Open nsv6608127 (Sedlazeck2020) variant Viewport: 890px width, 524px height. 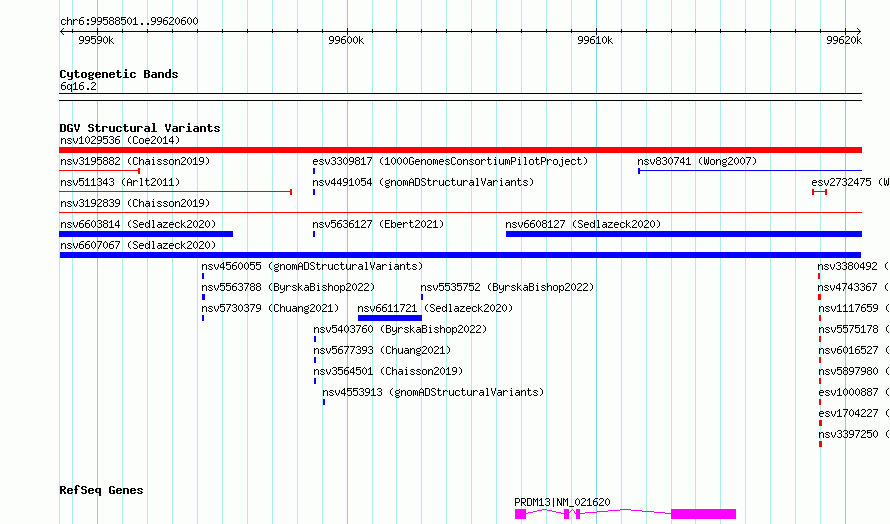(583, 224)
